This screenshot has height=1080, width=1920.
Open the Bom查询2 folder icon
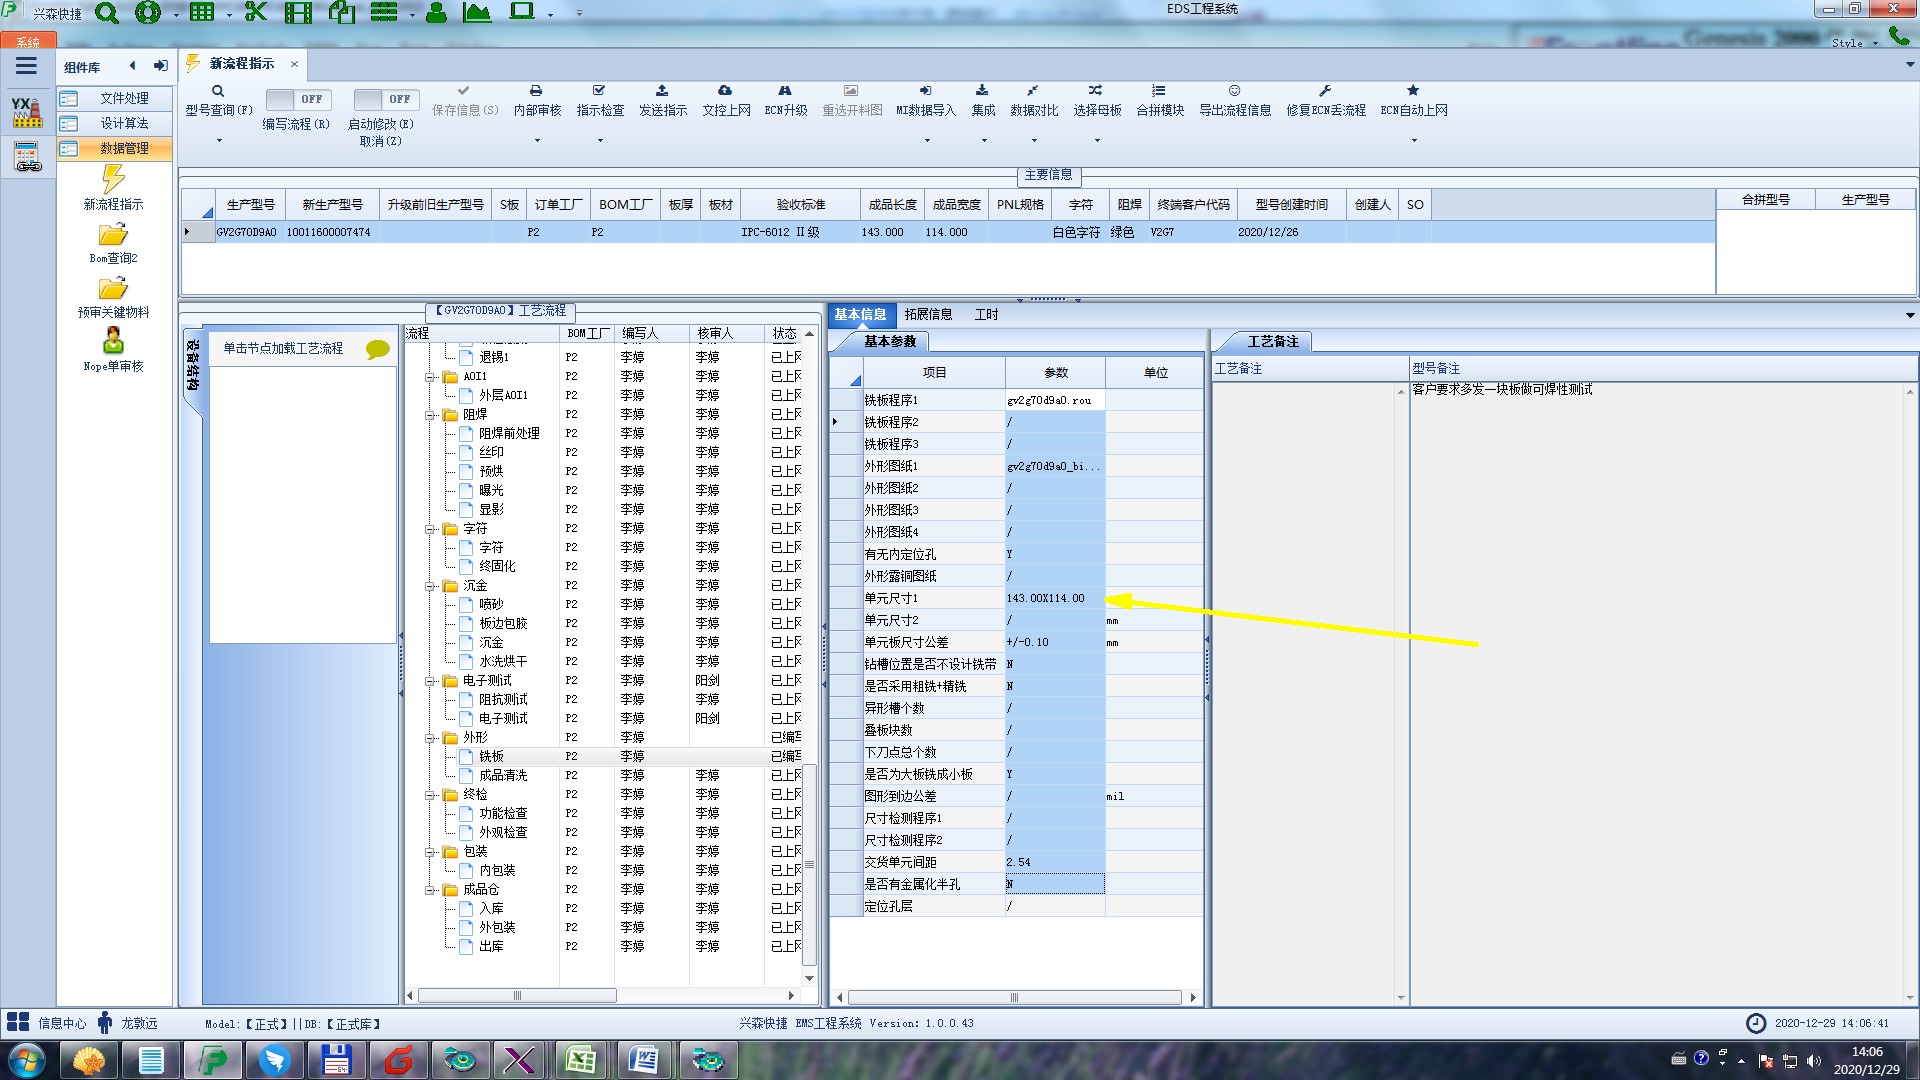pyautogui.click(x=113, y=235)
